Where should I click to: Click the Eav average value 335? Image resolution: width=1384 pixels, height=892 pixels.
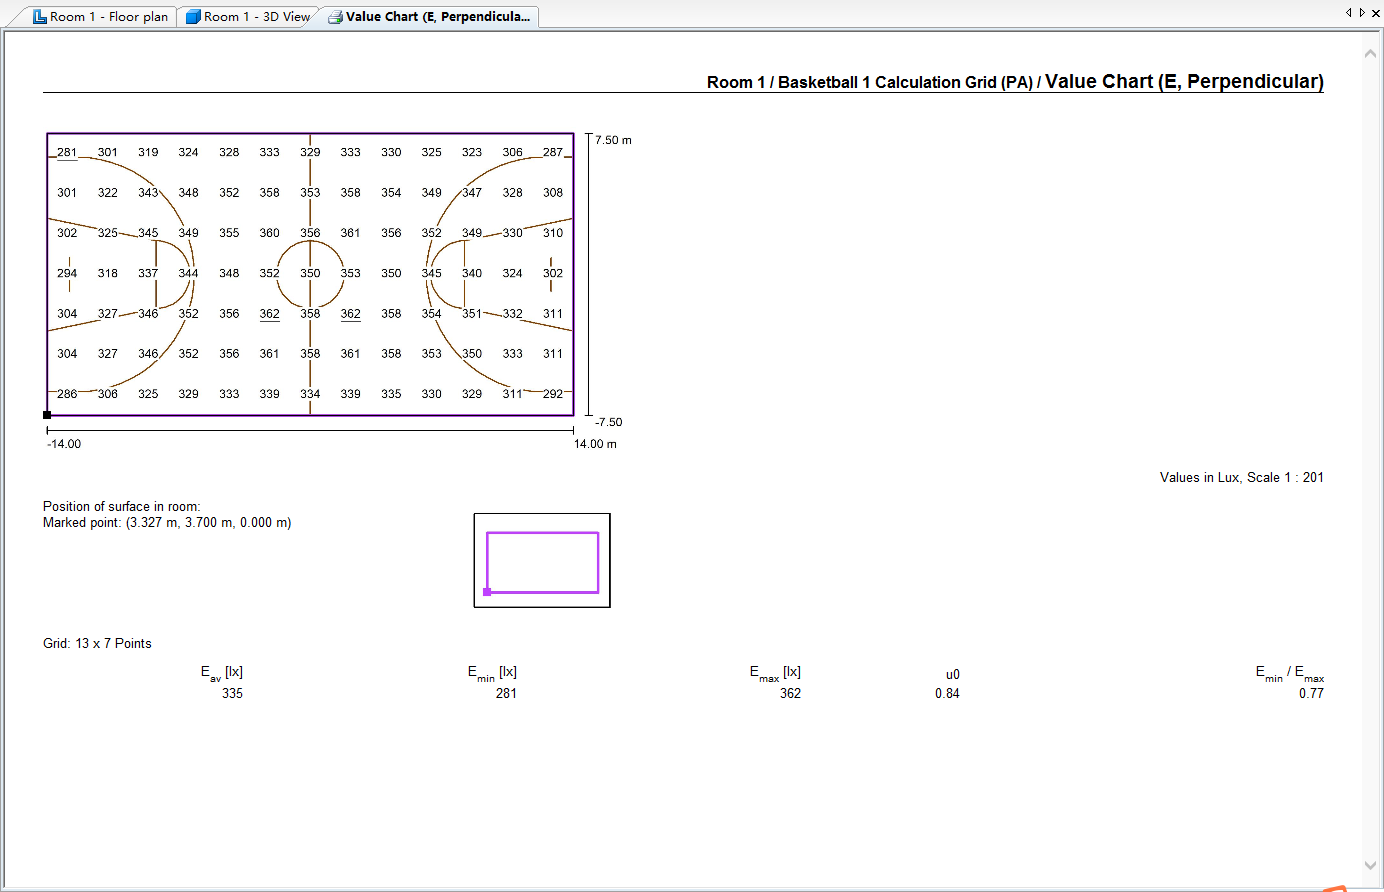232,693
